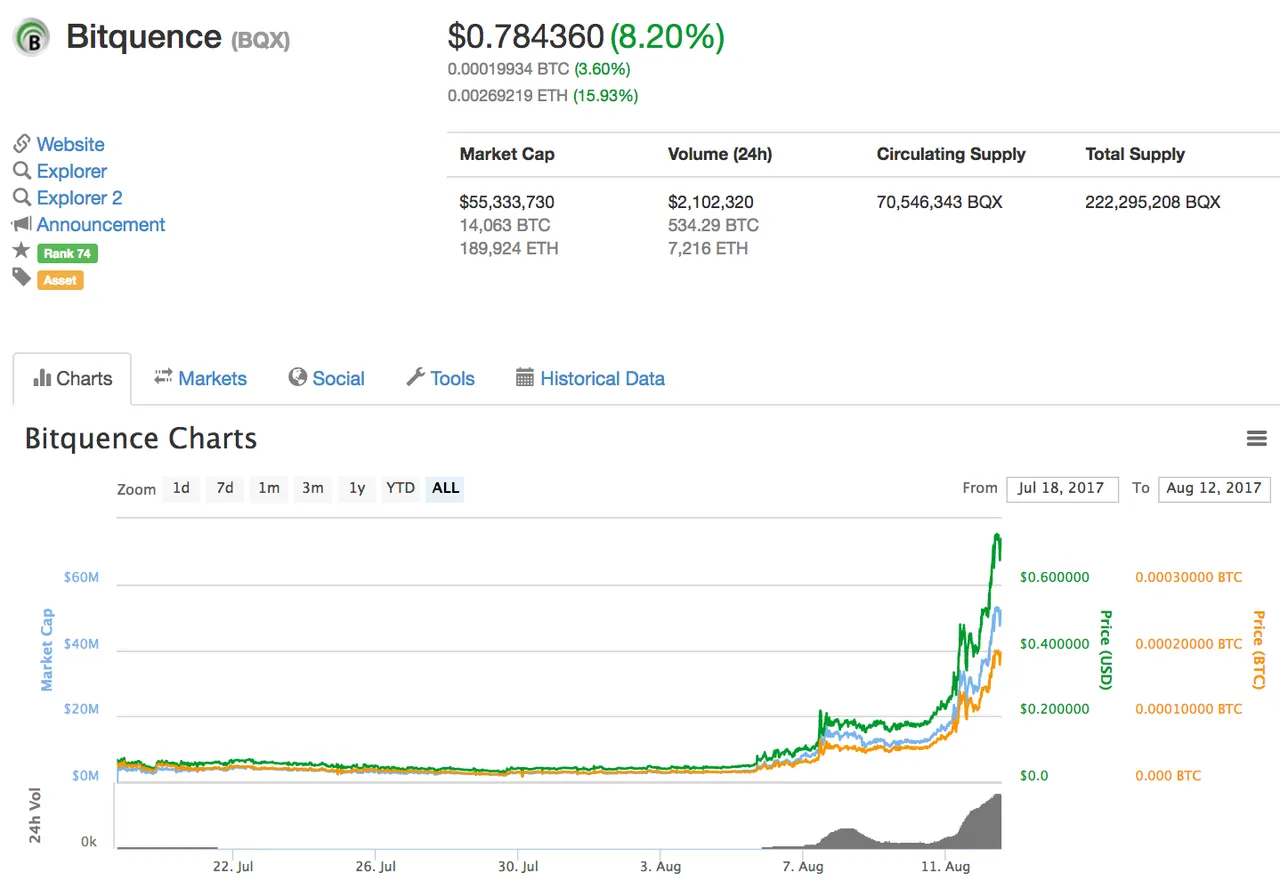Click the 222,295,208 BQX total supply
The image size is (1280, 879).
(1153, 202)
